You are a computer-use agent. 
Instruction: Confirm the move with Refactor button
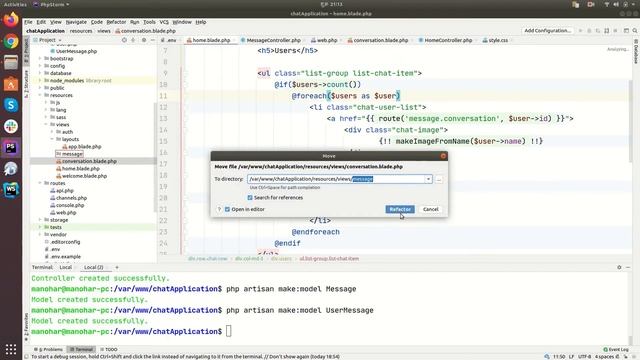tap(400, 209)
